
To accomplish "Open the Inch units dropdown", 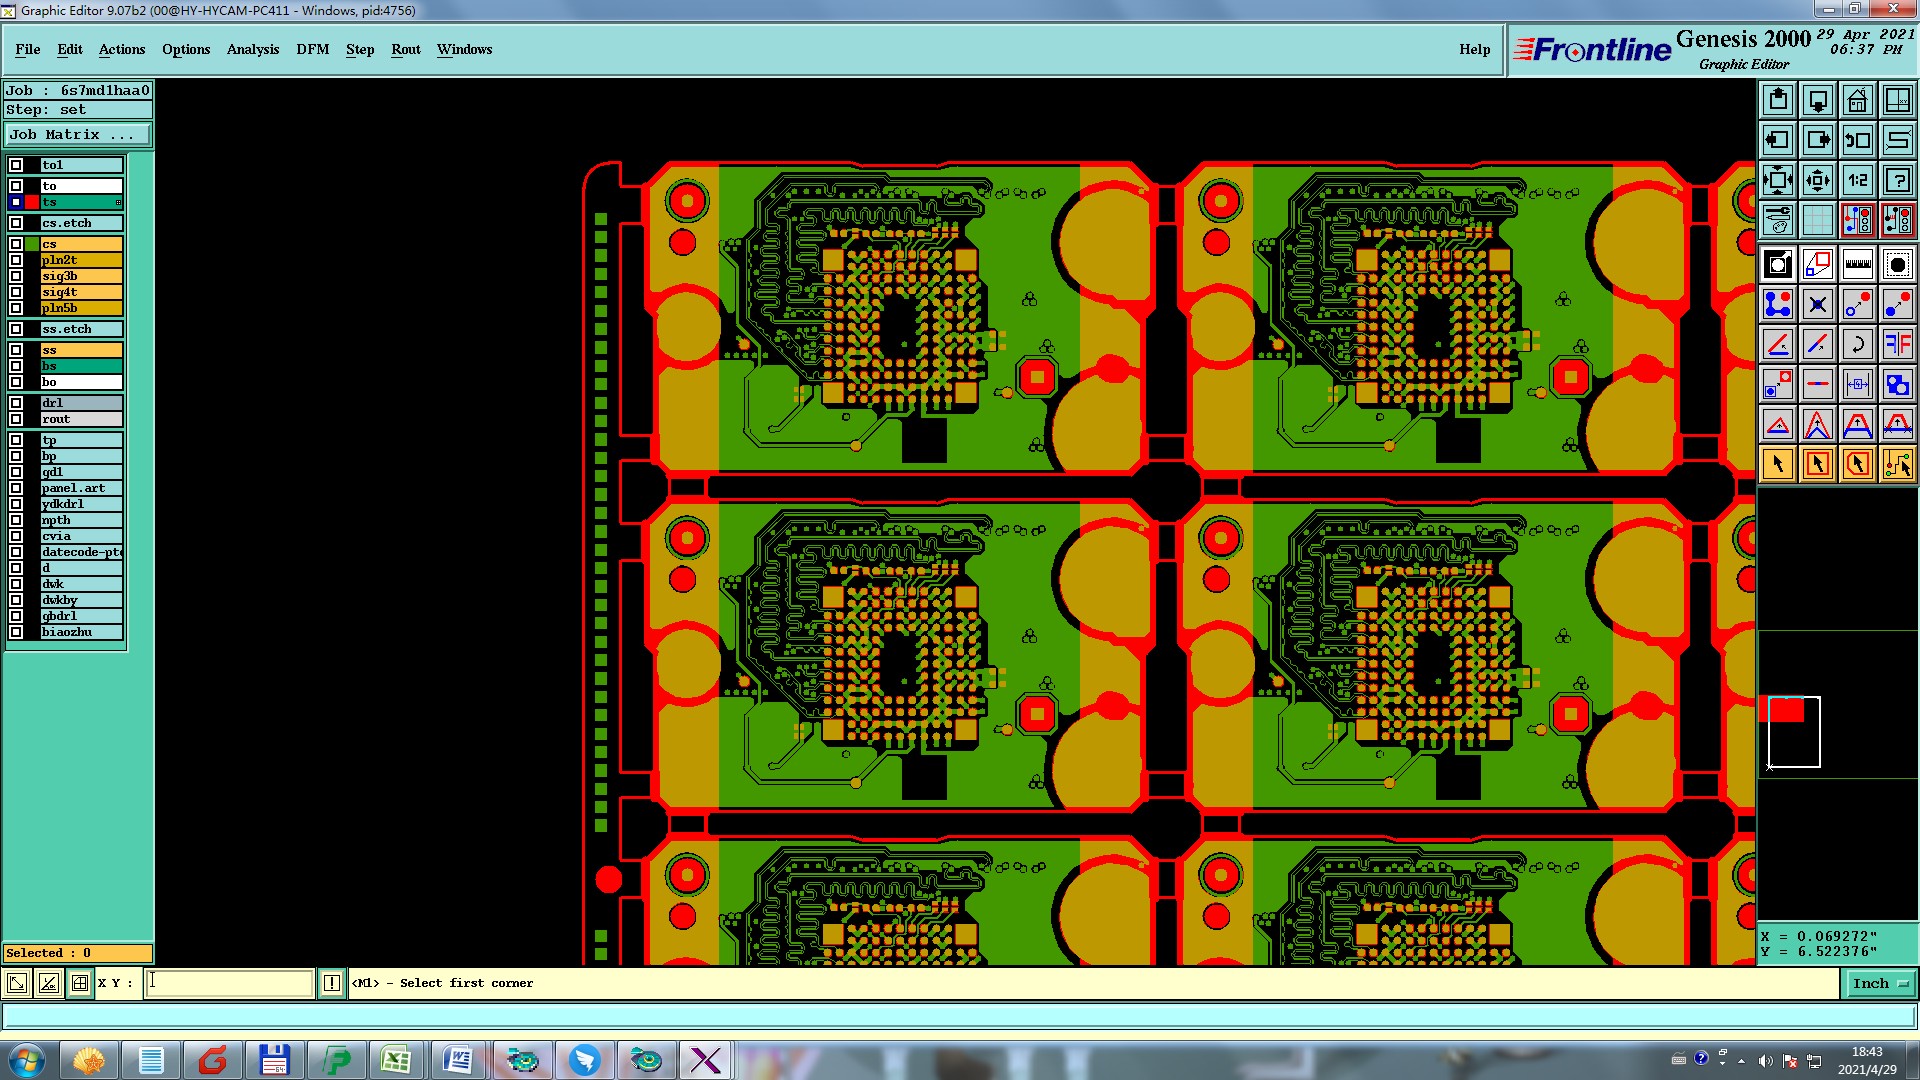I will (1879, 983).
